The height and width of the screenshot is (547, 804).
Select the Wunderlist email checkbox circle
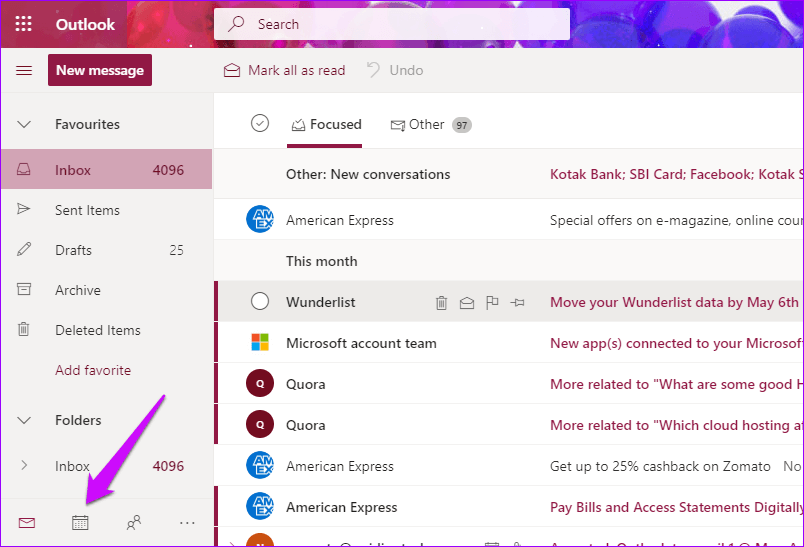click(x=260, y=301)
